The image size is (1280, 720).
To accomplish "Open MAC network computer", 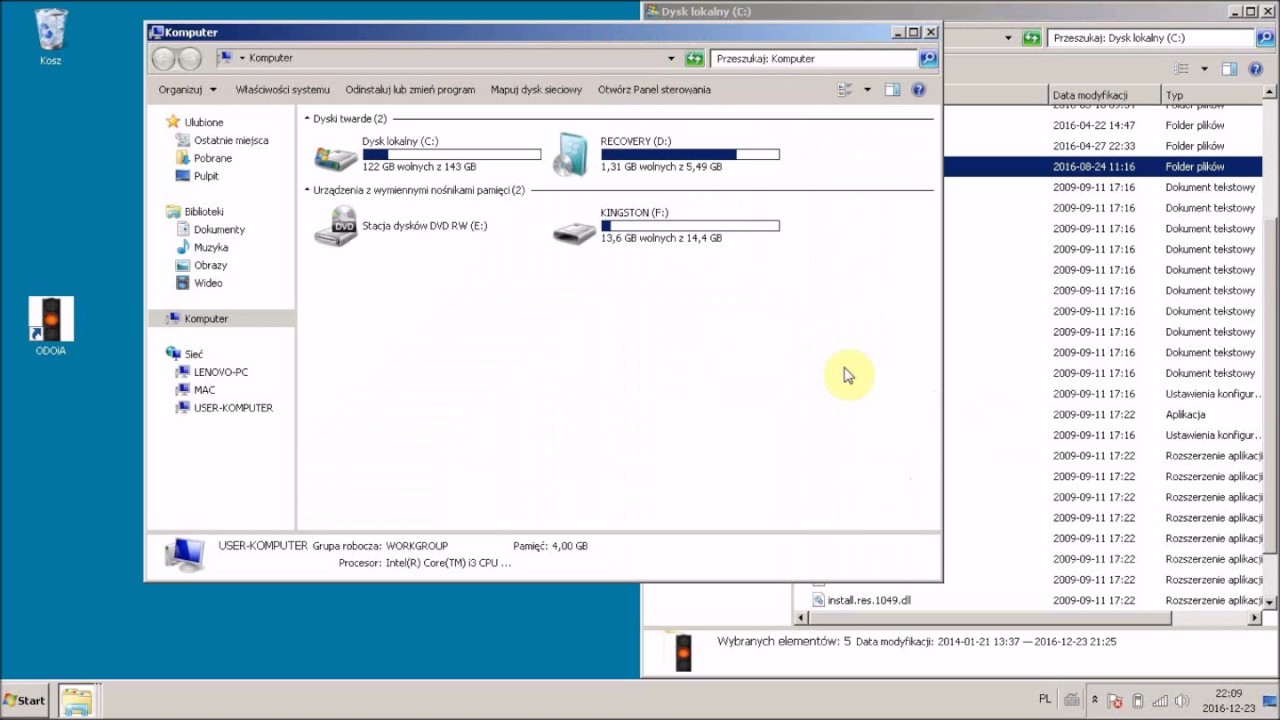I will (204, 390).
